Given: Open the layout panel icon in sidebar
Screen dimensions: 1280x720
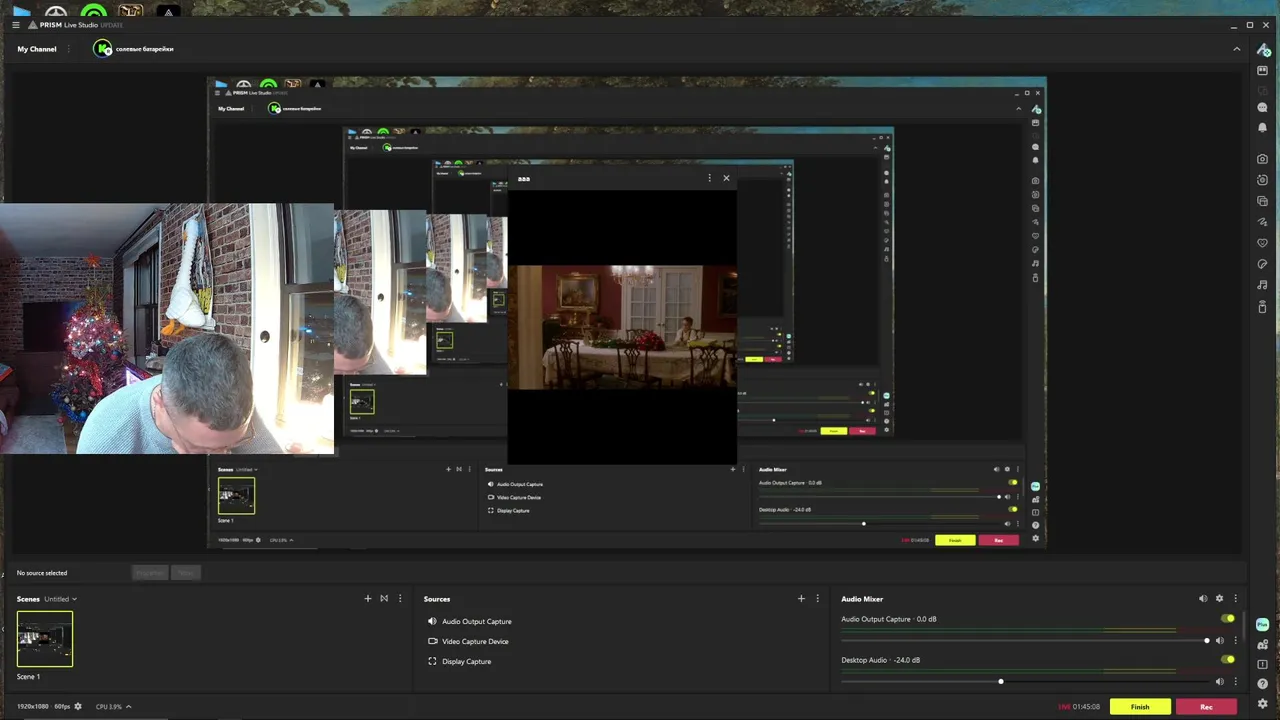Looking at the screenshot, I should point(1263,71).
